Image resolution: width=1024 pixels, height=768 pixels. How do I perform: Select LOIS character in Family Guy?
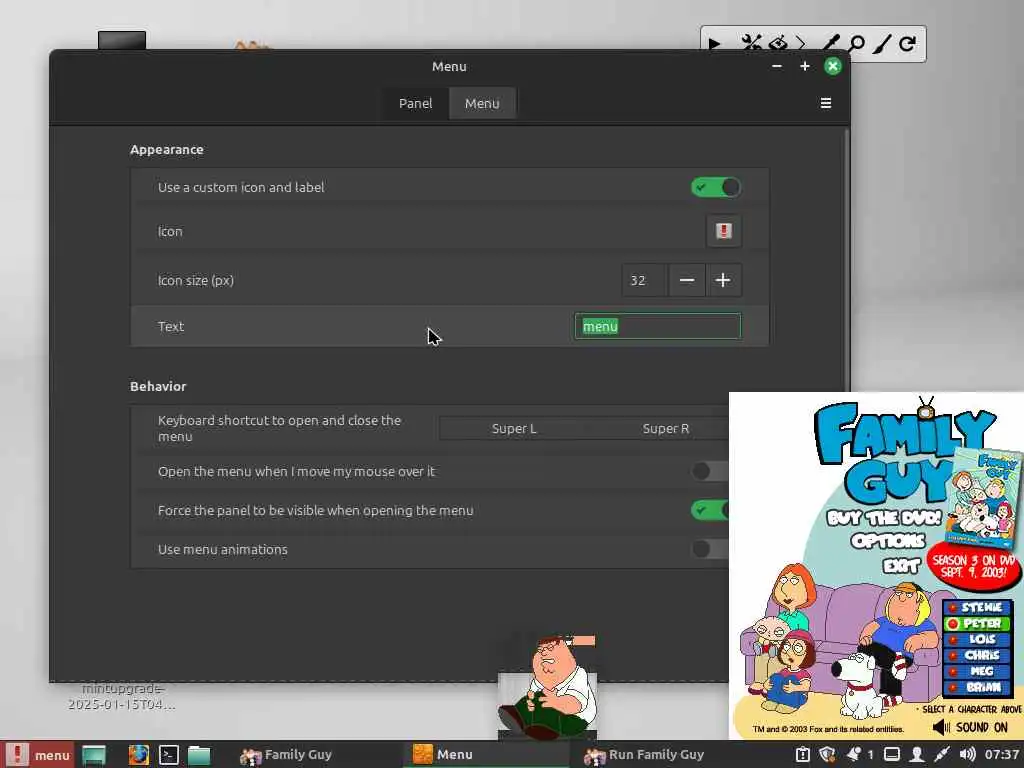point(977,639)
